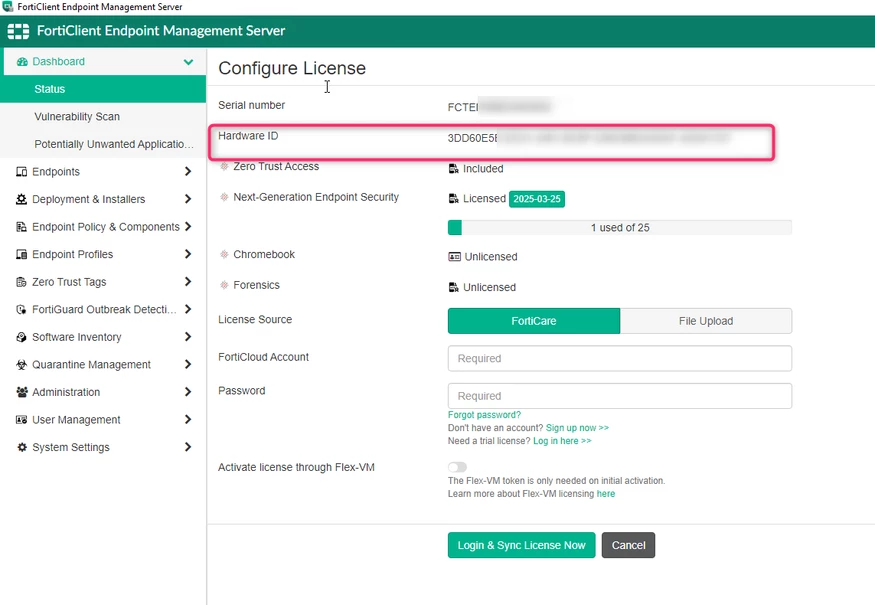875x605 pixels.
Task: Click the FortiClient EMS grid logo icon
Action: (x=18, y=31)
